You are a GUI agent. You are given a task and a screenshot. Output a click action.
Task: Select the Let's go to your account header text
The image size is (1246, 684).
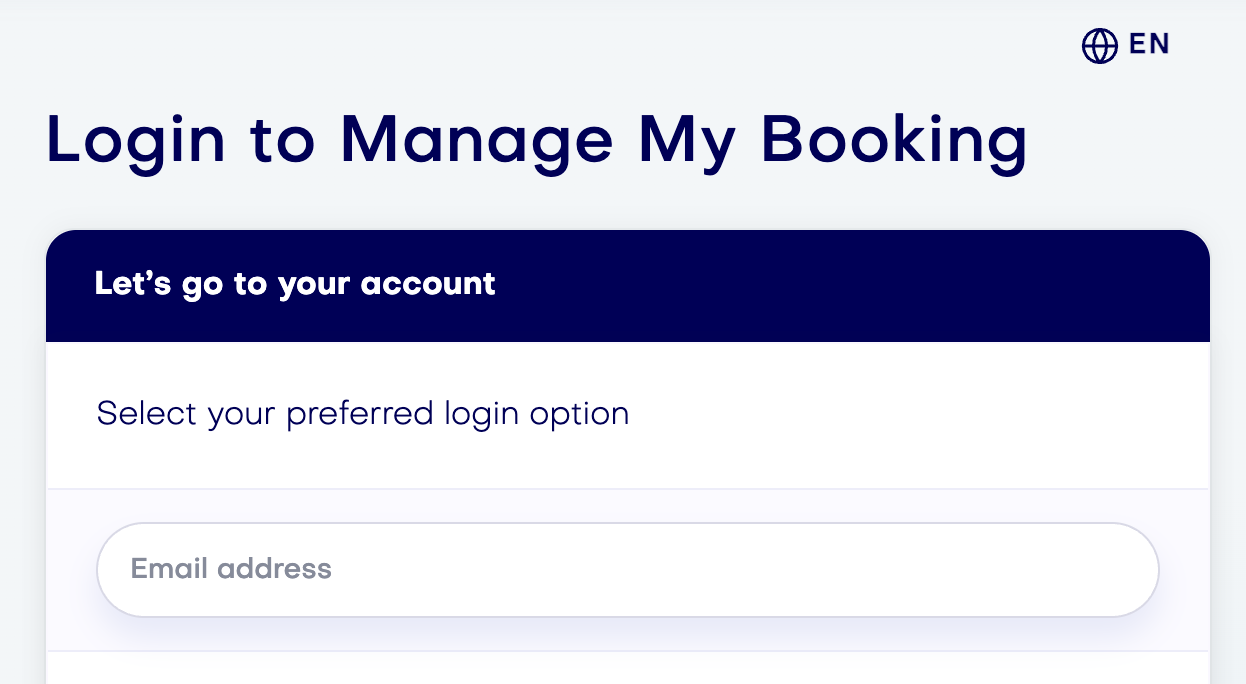click(295, 284)
